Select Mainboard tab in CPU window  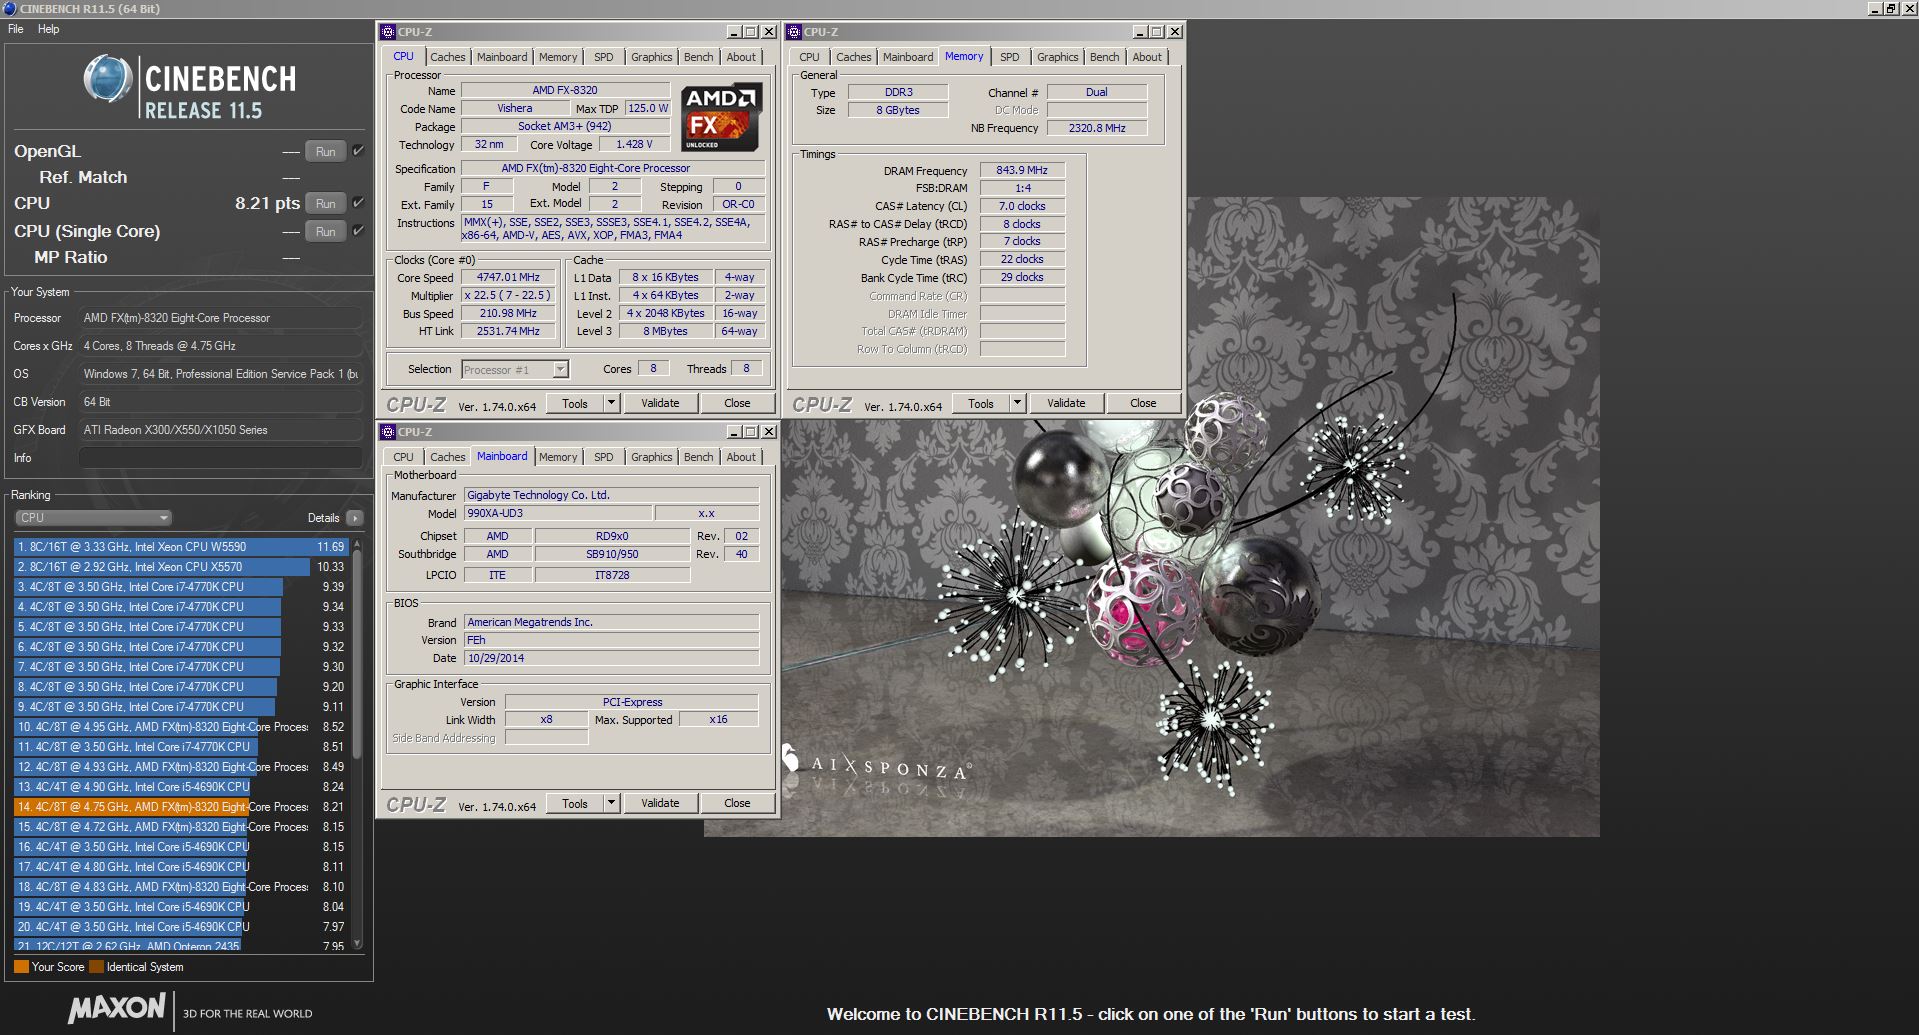click(502, 57)
